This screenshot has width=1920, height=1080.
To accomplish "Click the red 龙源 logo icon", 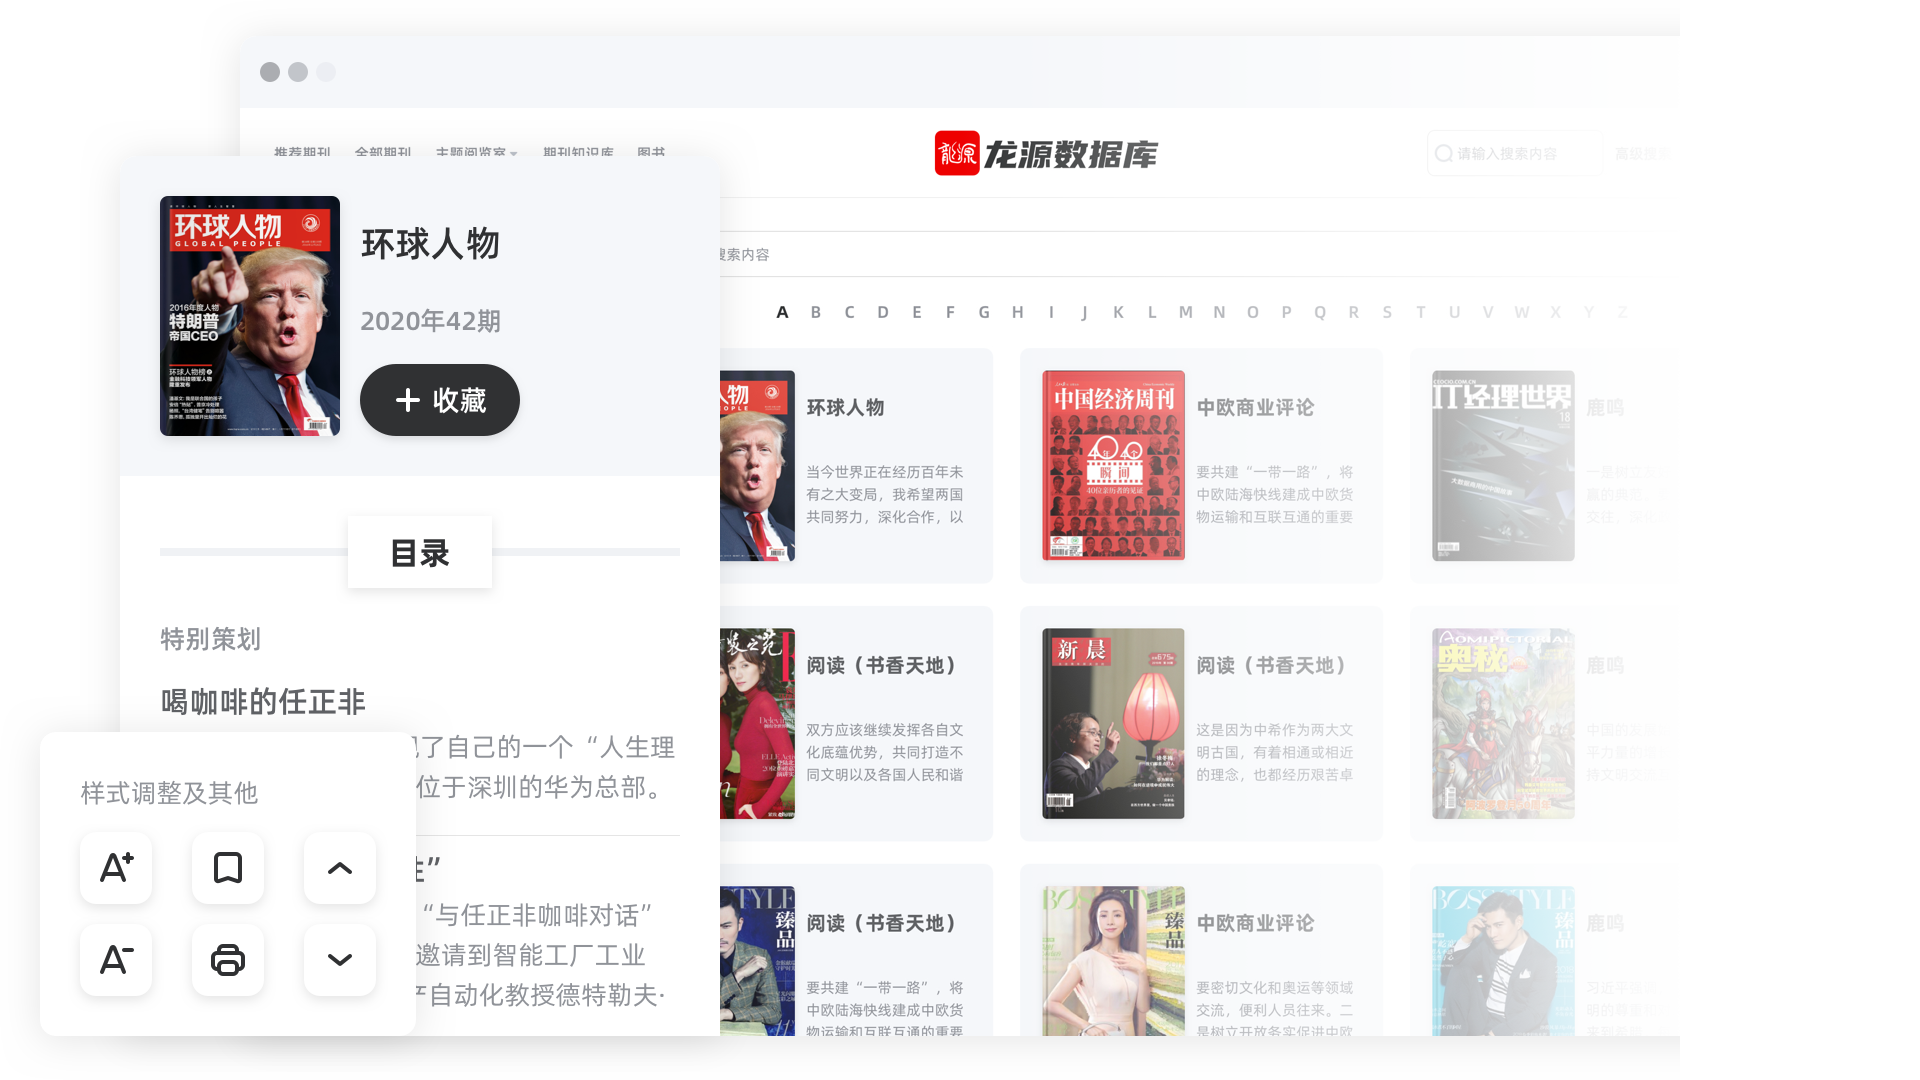I will tap(957, 153).
